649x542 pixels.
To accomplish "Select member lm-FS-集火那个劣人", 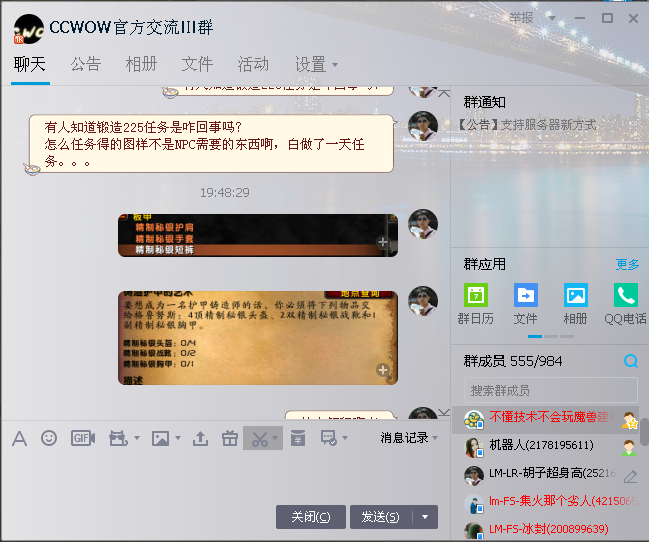I will click(546, 503).
